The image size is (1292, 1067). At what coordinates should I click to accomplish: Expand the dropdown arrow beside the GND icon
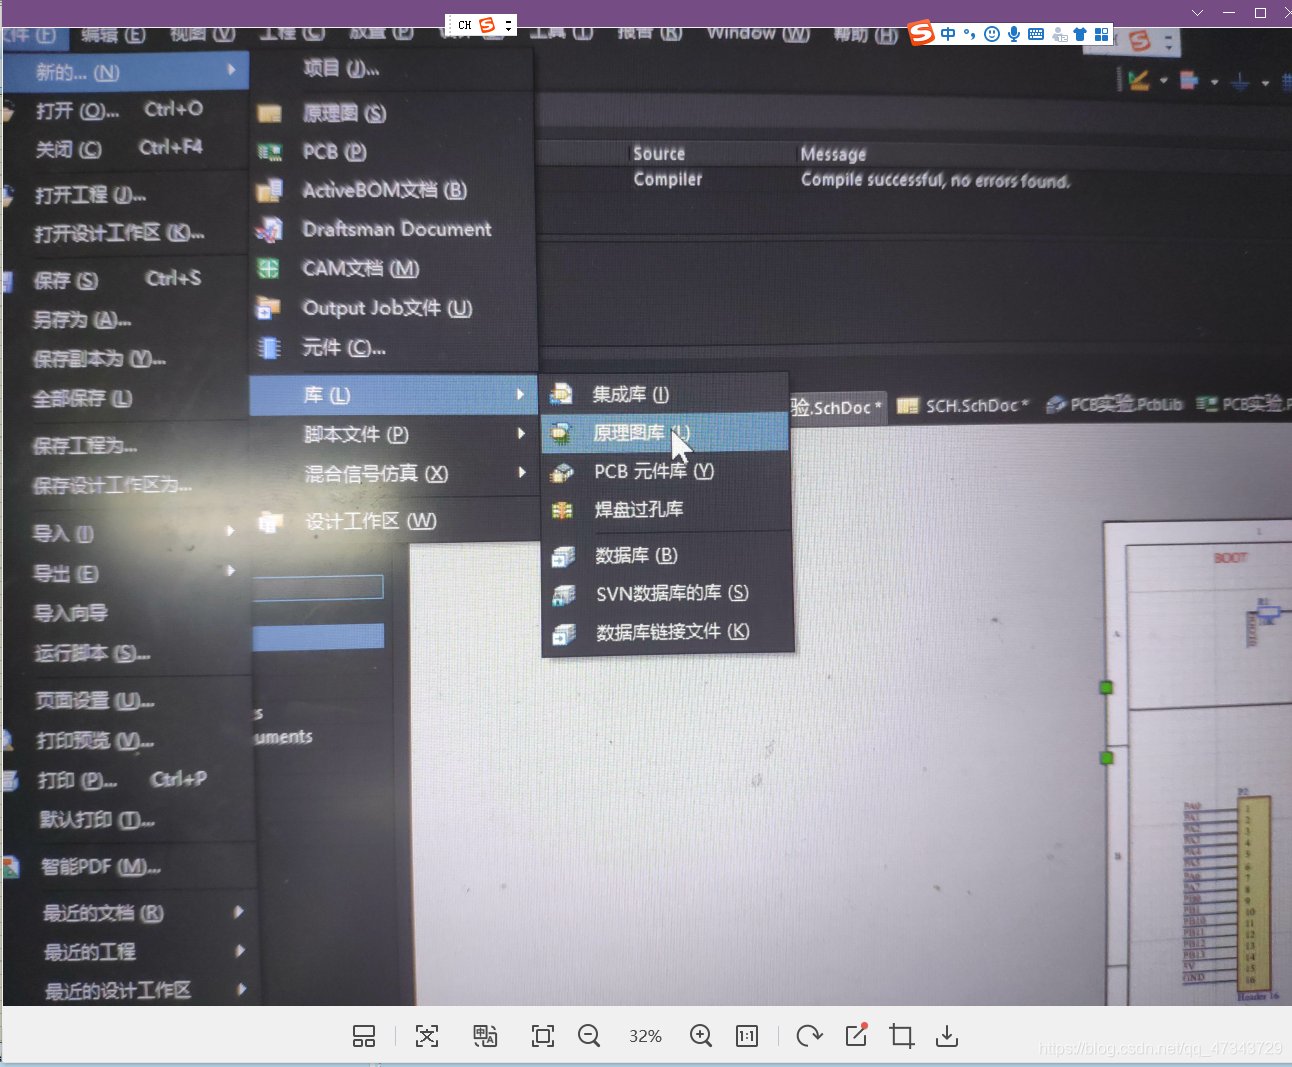click(1265, 82)
